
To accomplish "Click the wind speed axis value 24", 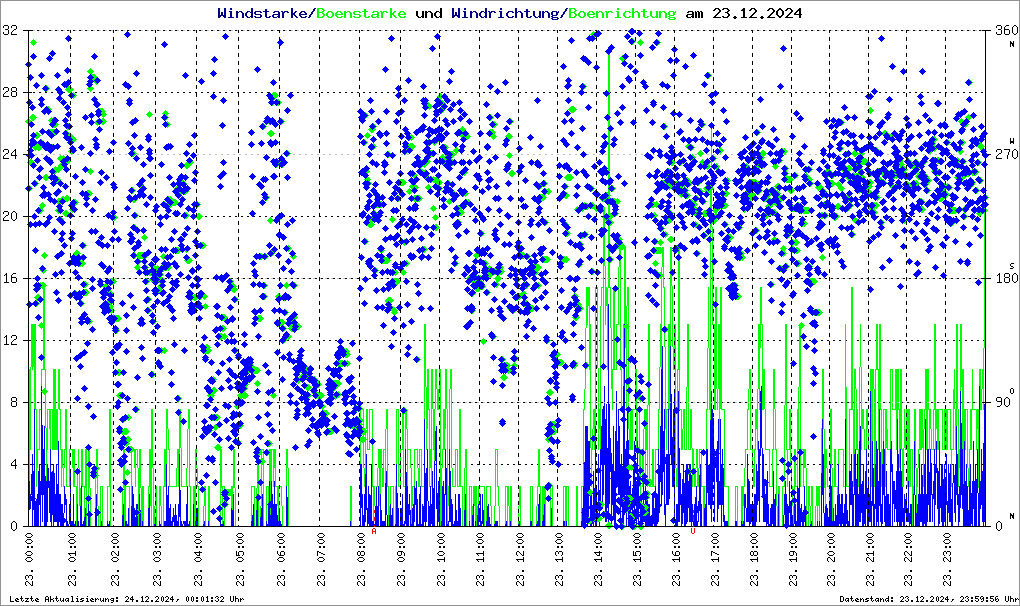I will [x=10, y=155].
